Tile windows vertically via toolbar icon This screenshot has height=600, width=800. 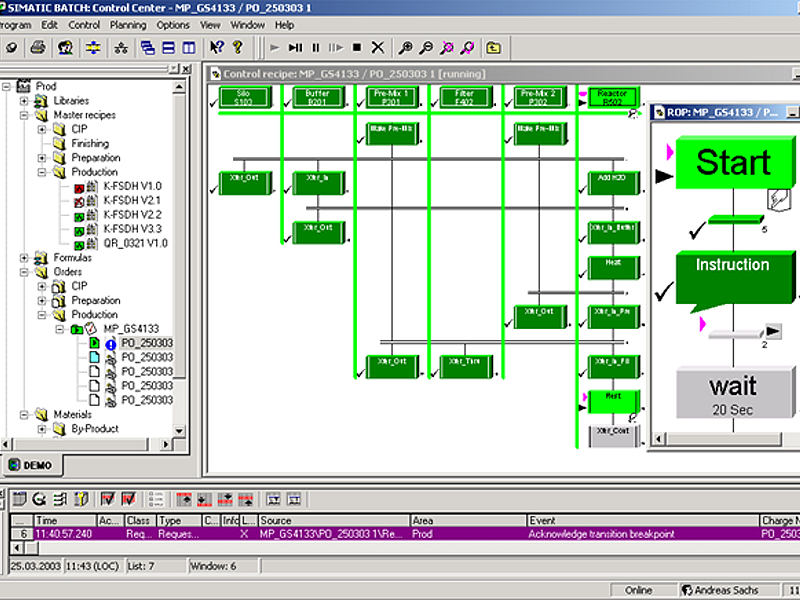click(189, 48)
